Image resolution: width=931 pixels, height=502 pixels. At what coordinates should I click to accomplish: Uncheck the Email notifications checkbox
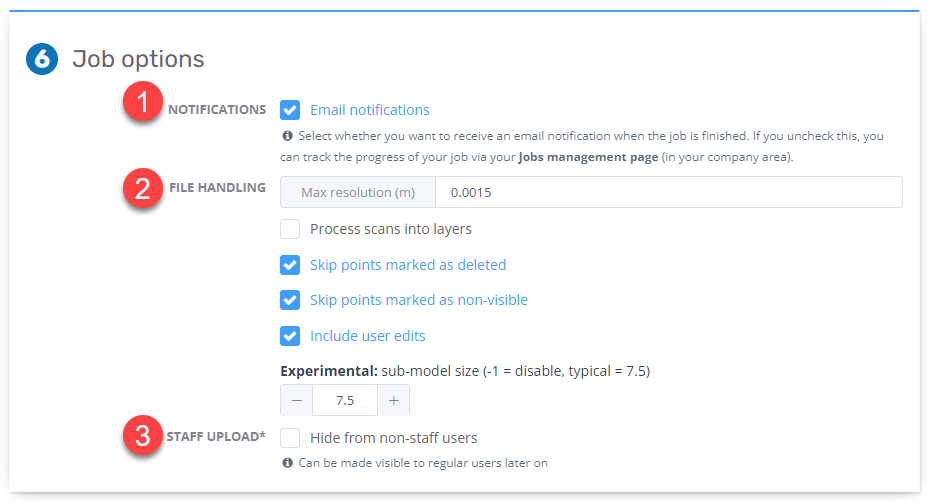pos(290,110)
